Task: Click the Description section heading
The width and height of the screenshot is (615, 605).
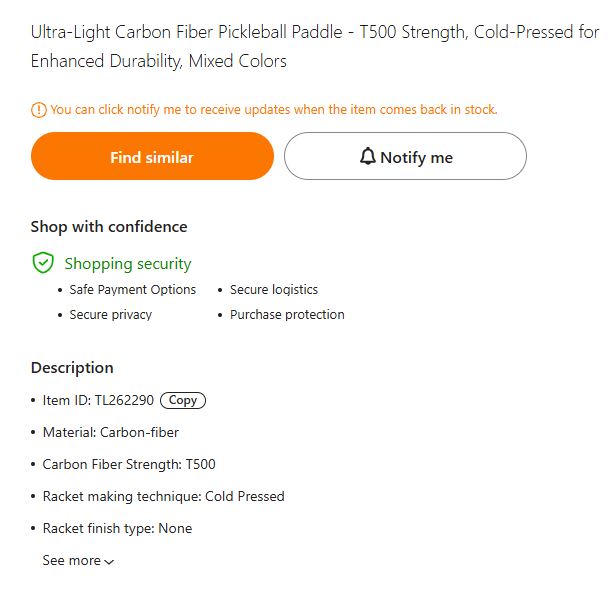Action: point(72,368)
